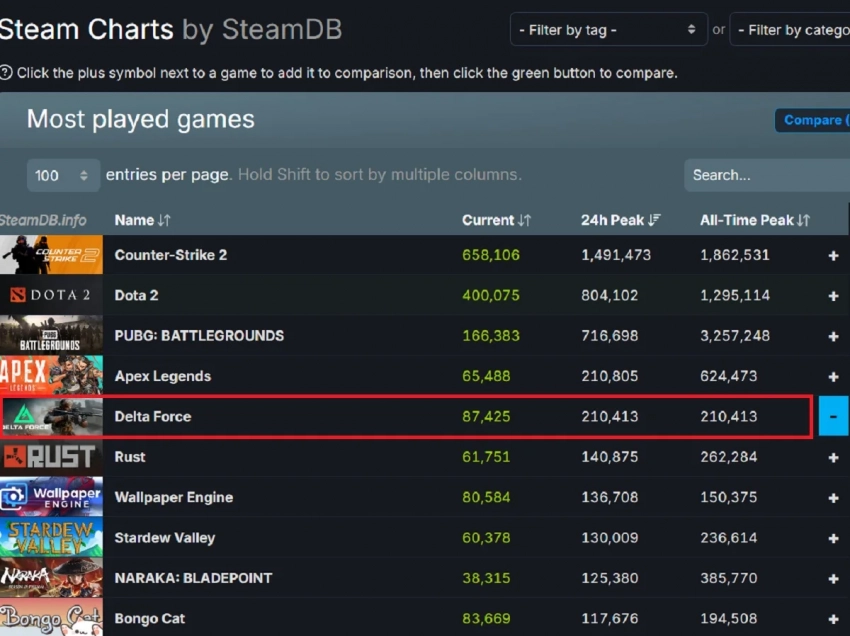Open the Delta Force game link

153,417
